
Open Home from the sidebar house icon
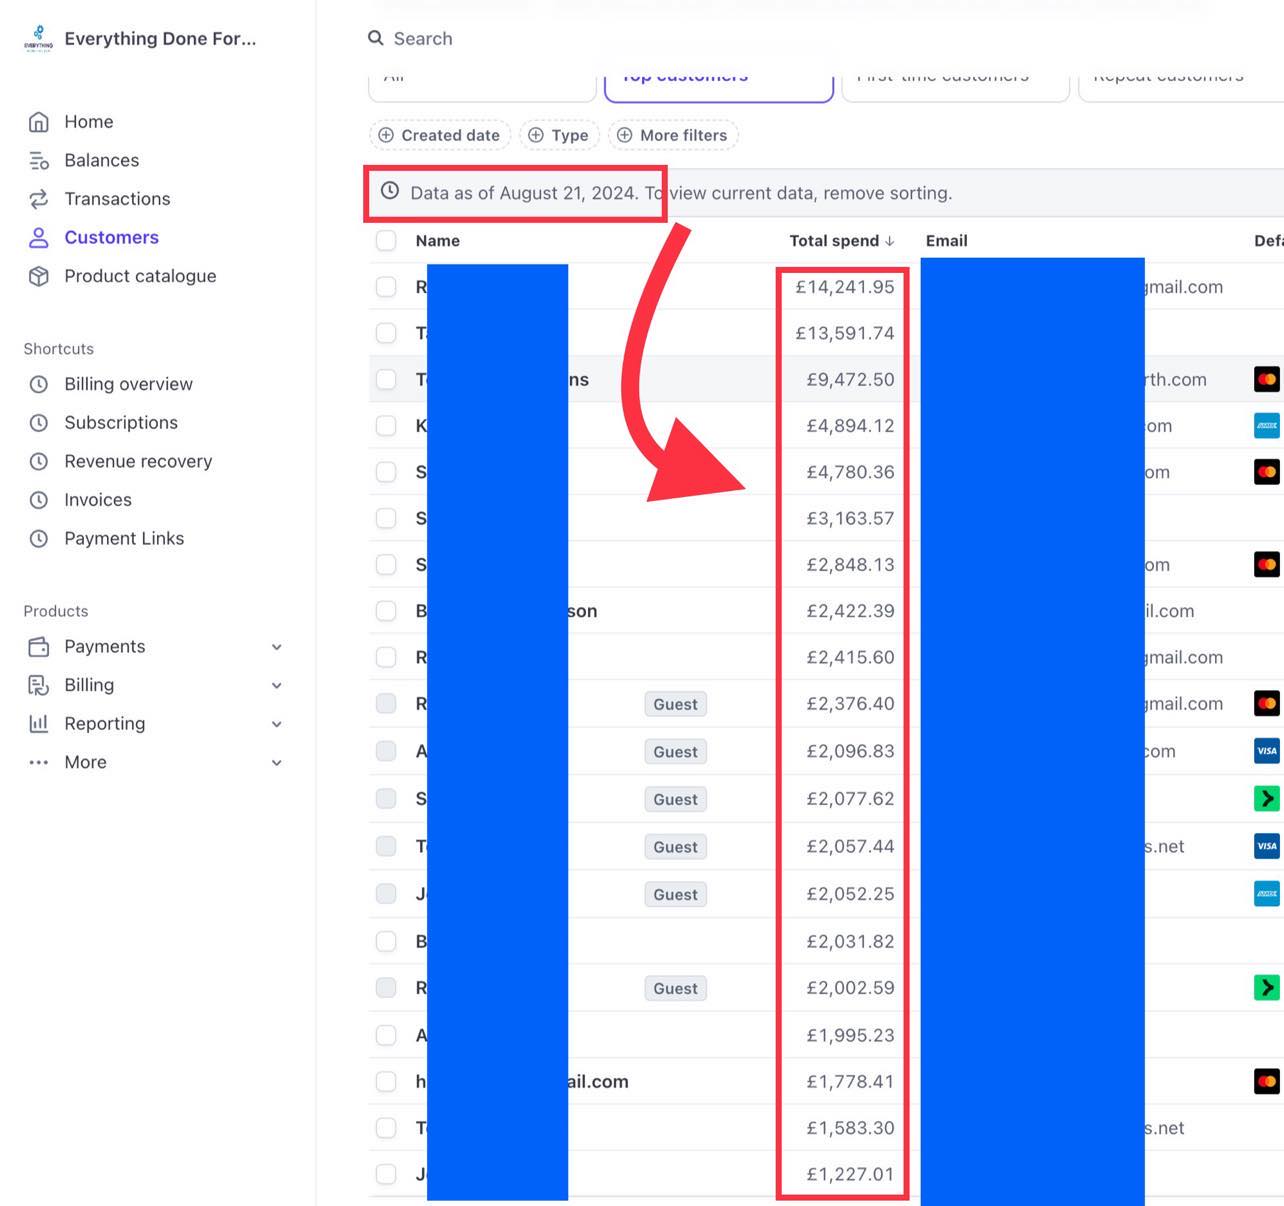click(x=39, y=122)
